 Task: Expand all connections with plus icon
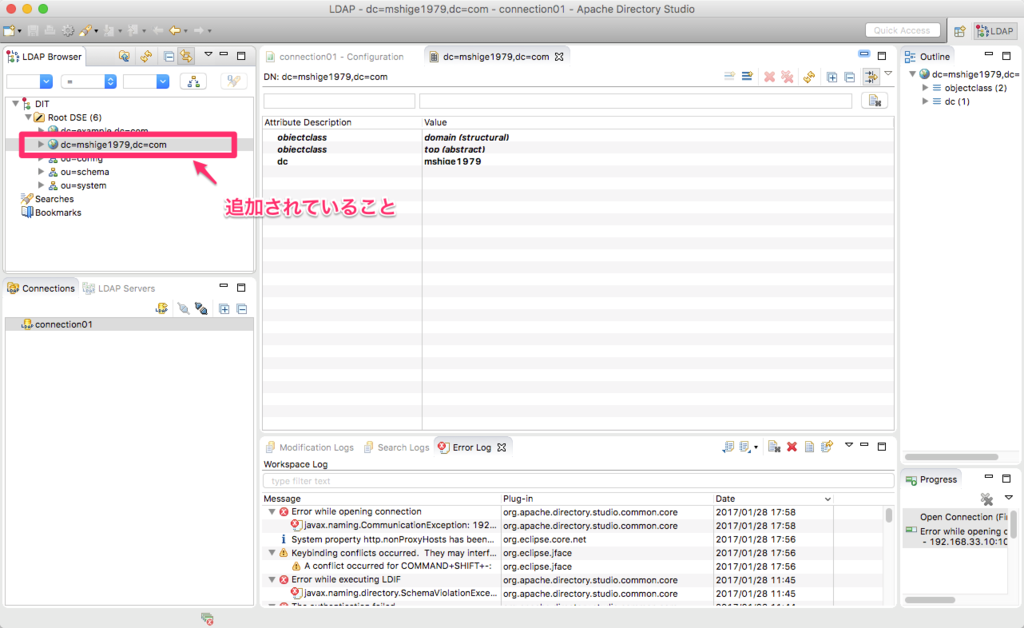tap(224, 309)
